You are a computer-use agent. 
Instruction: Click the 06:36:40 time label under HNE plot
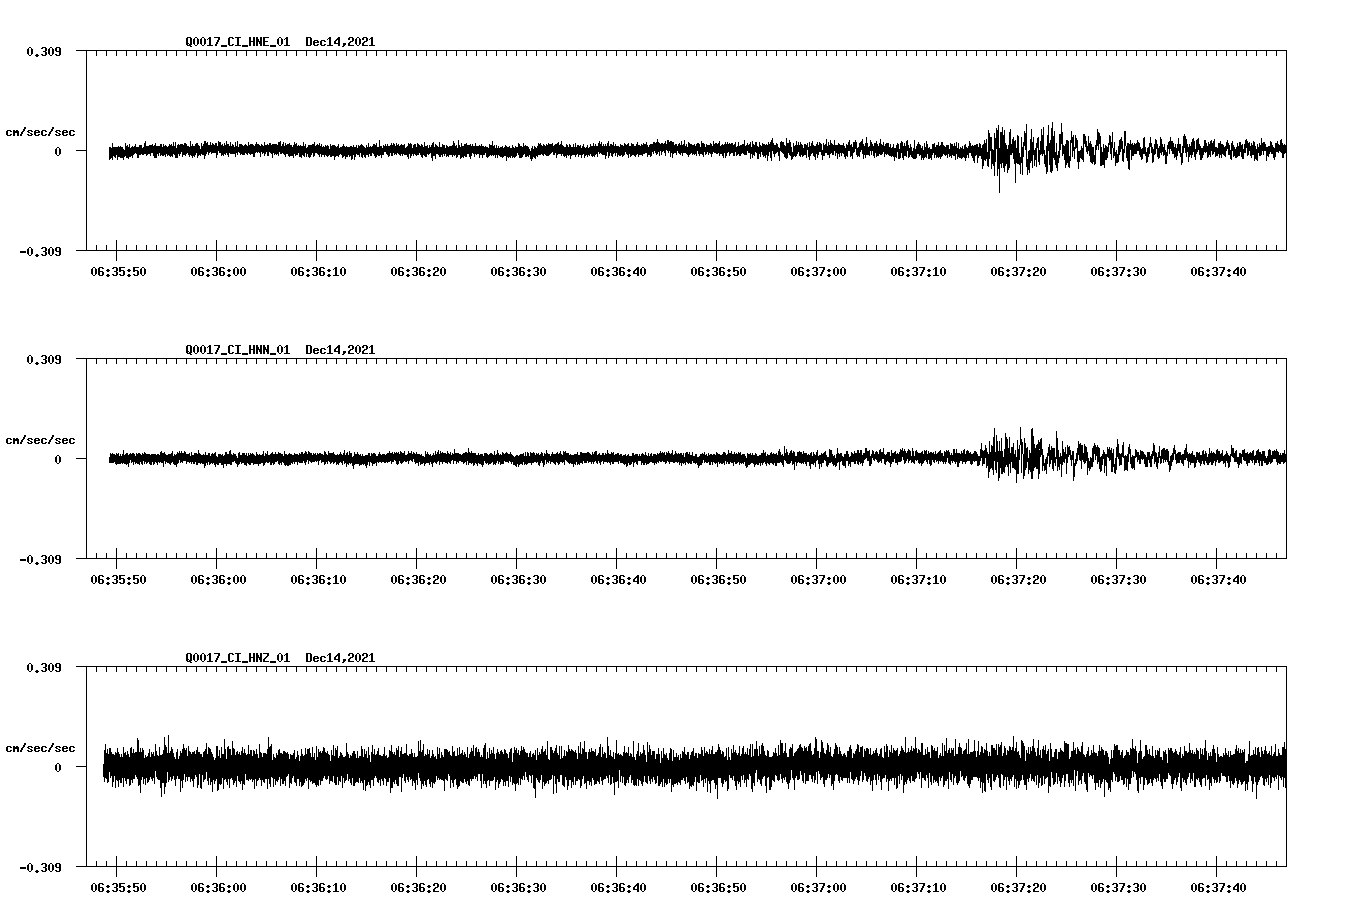618,272
